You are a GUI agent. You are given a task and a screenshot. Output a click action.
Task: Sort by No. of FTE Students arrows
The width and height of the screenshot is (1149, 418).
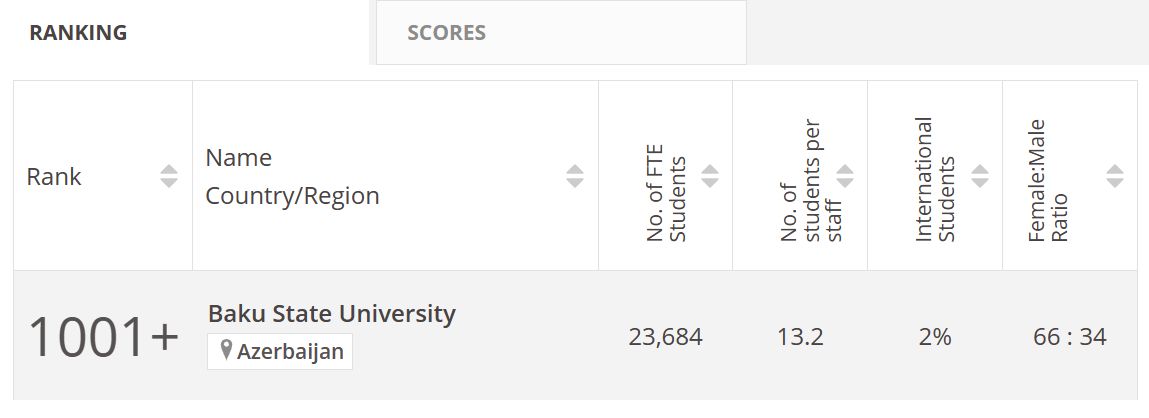pyautogui.click(x=710, y=177)
